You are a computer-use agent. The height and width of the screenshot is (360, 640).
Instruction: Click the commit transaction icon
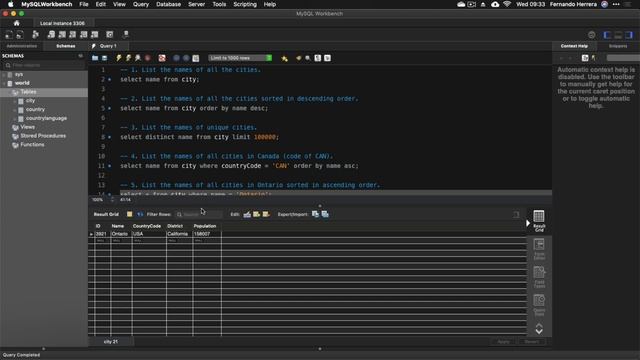tap(176, 58)
